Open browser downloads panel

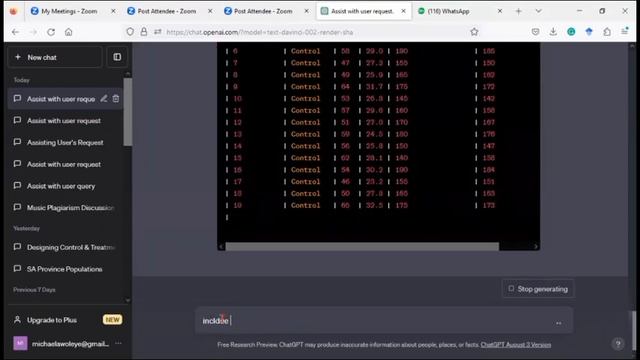(x=553, y=32)
